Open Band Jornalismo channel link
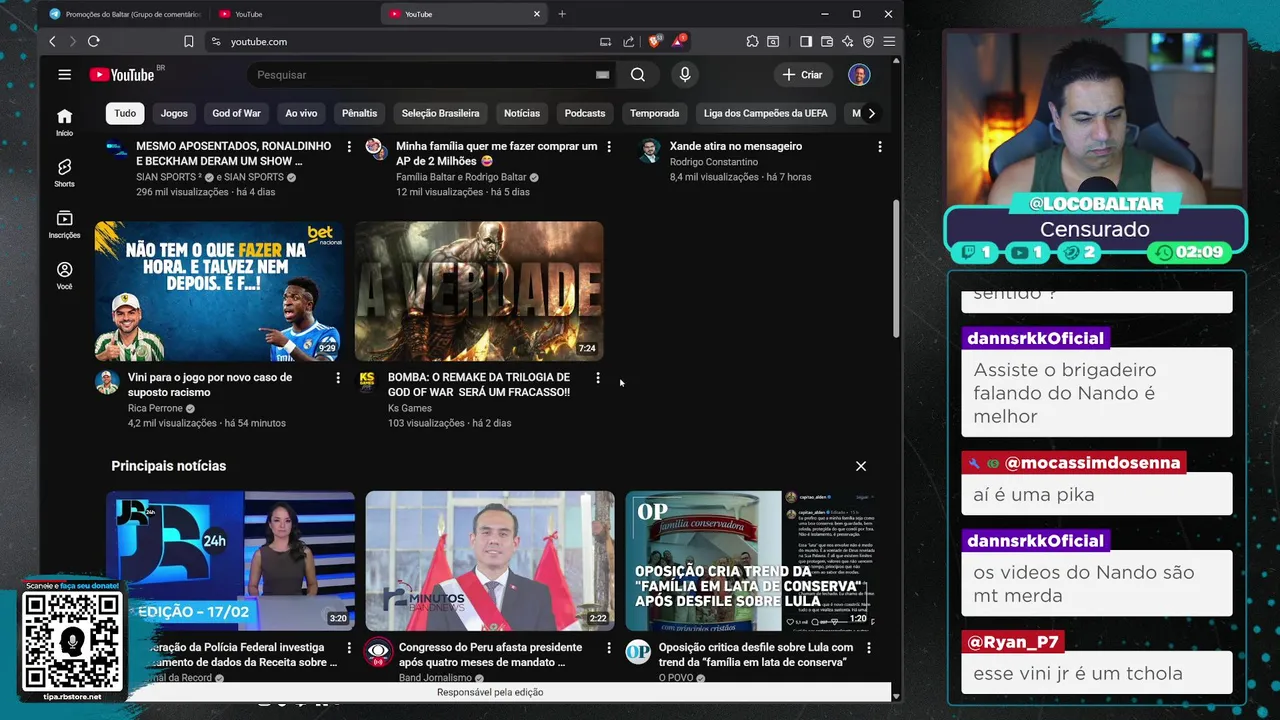The width and height of the screenshot is (1280, 720). (436, 677)
